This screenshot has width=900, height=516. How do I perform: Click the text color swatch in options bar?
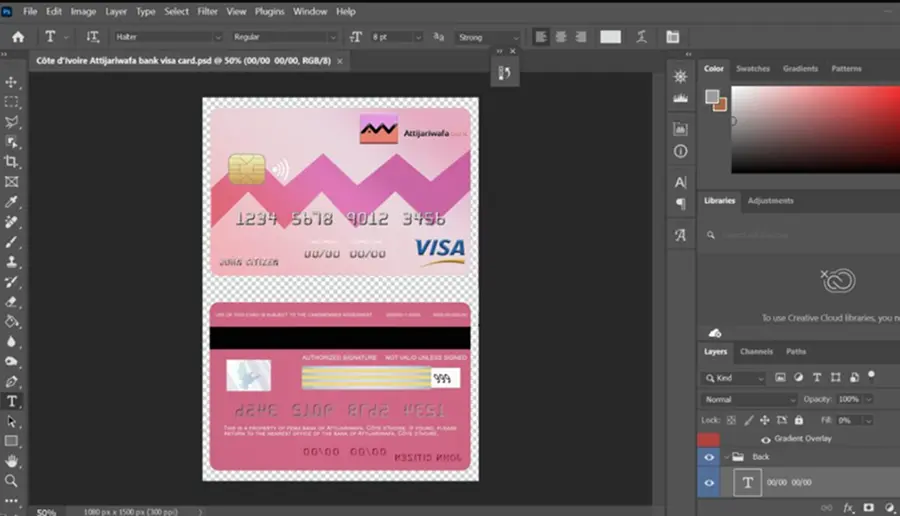click(610, 37)
